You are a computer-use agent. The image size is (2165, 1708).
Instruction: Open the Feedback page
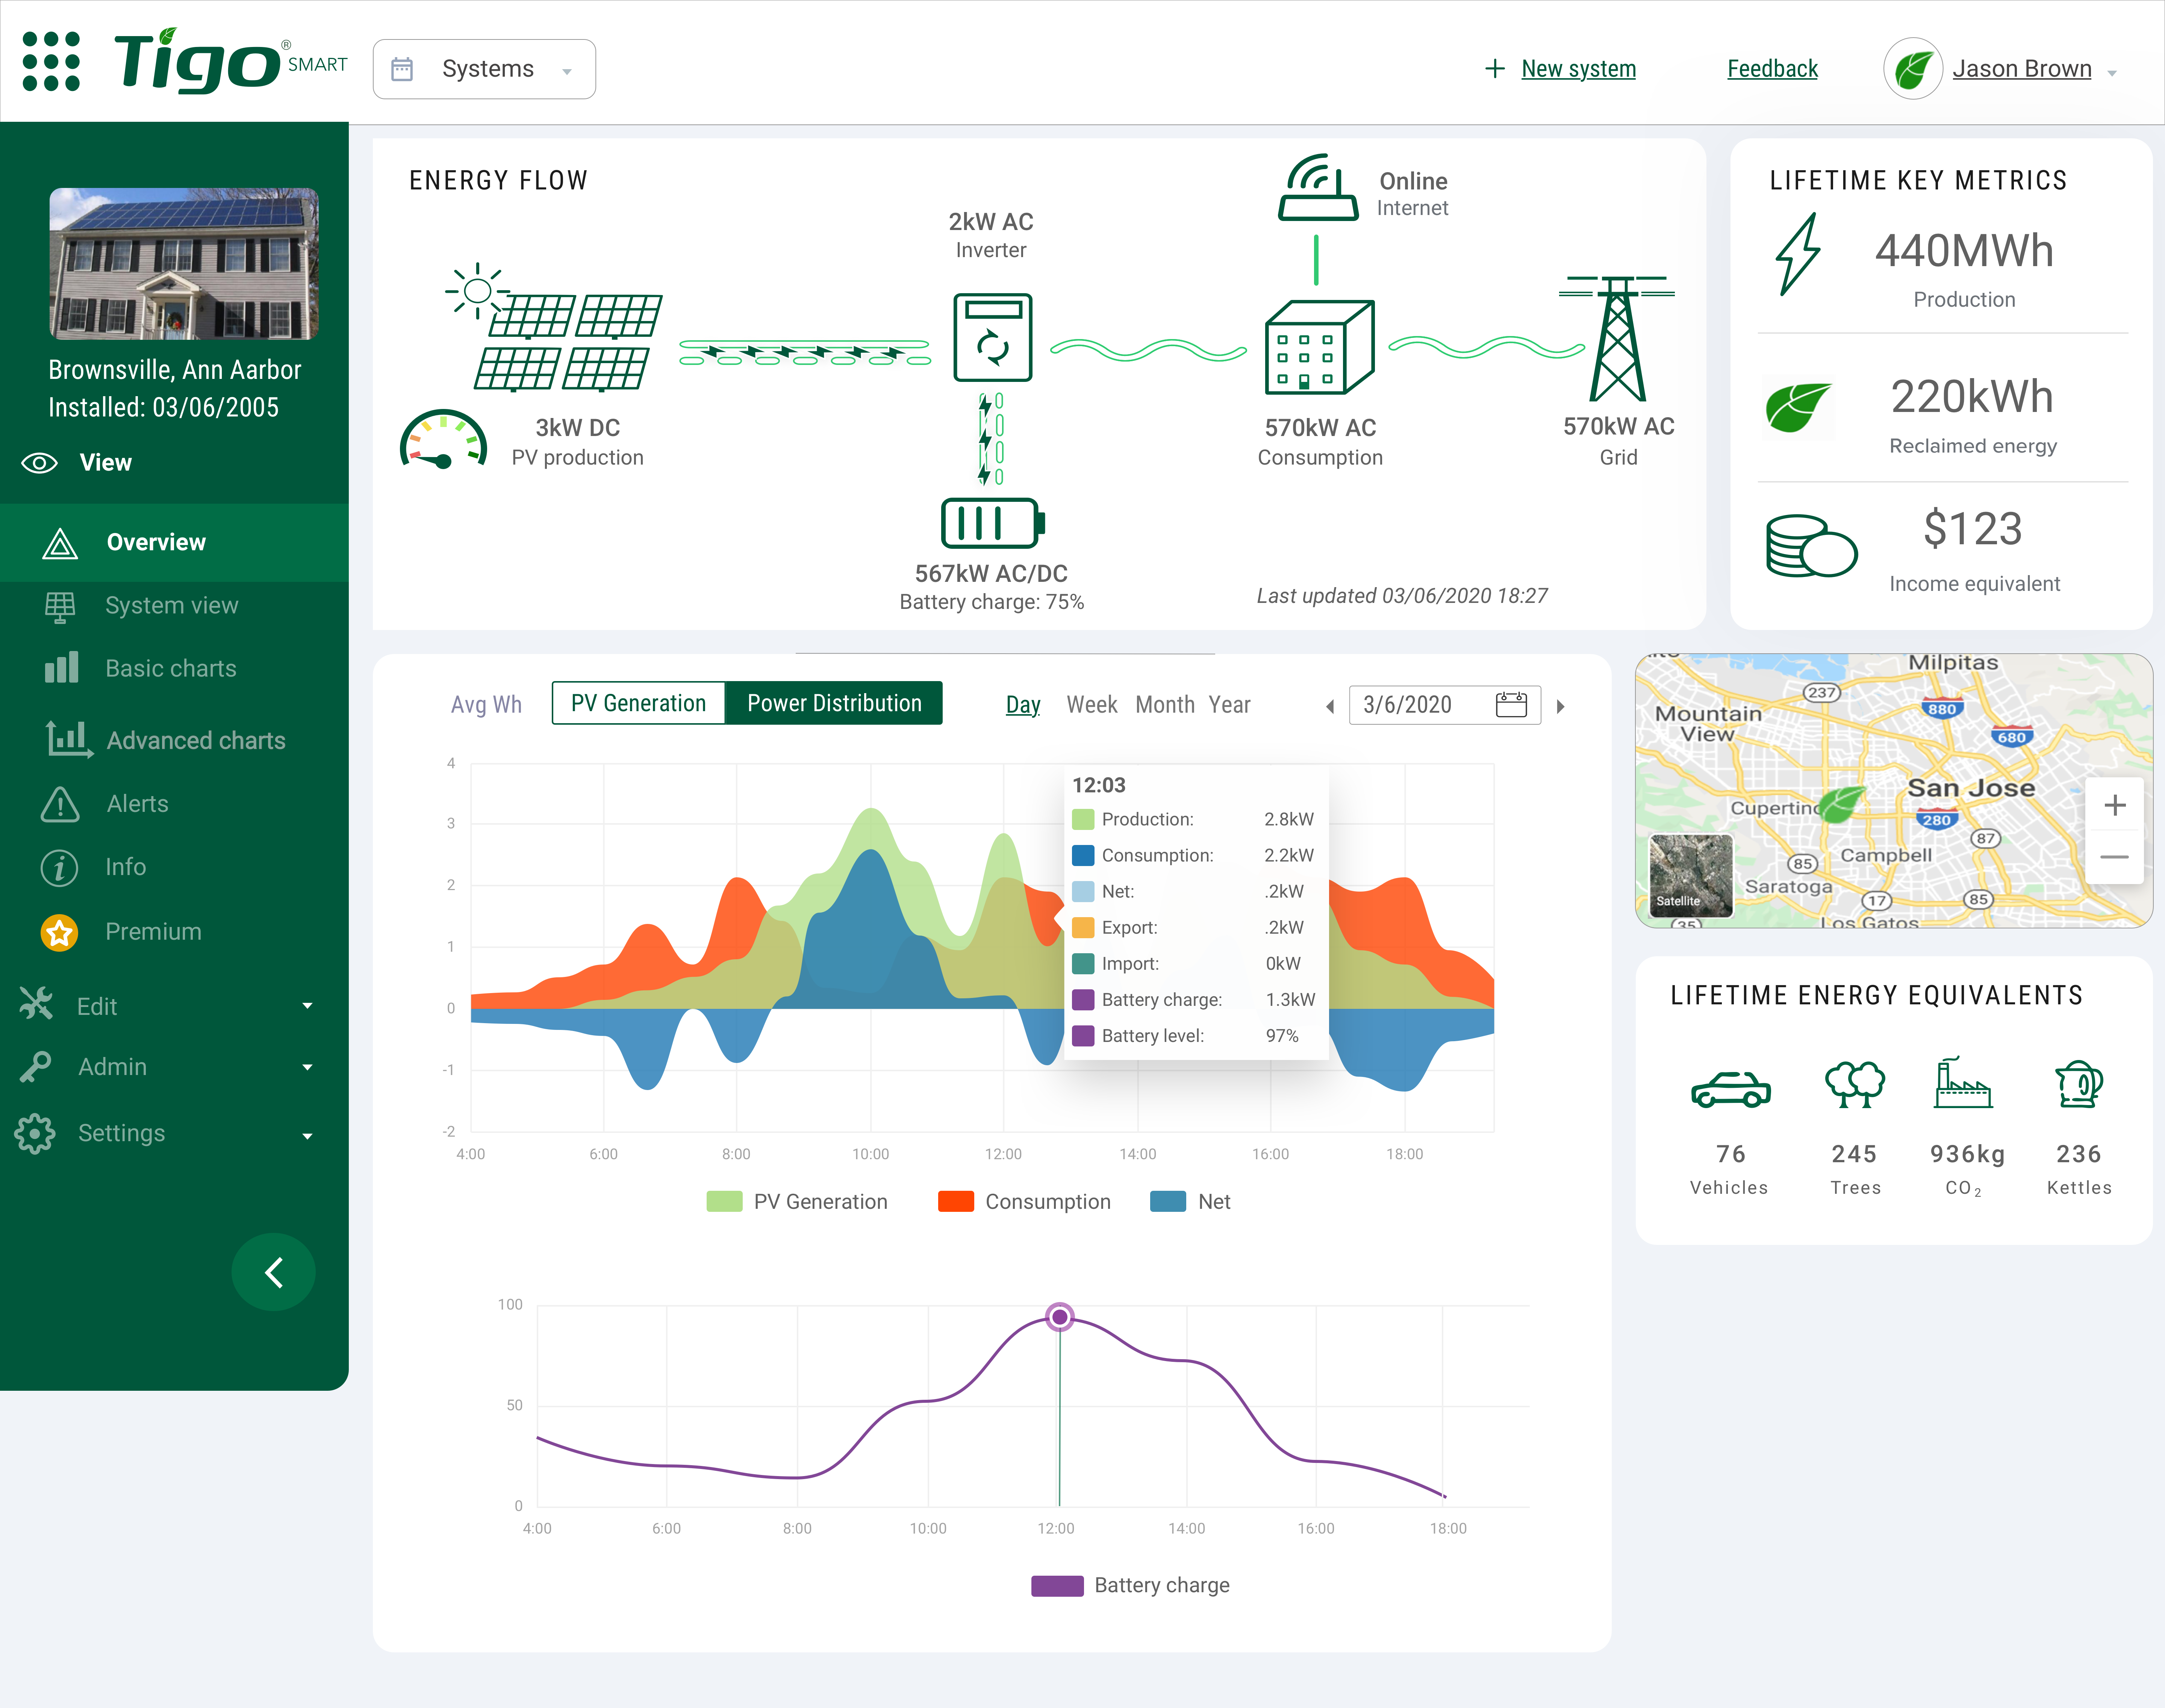pos(1772,68)
